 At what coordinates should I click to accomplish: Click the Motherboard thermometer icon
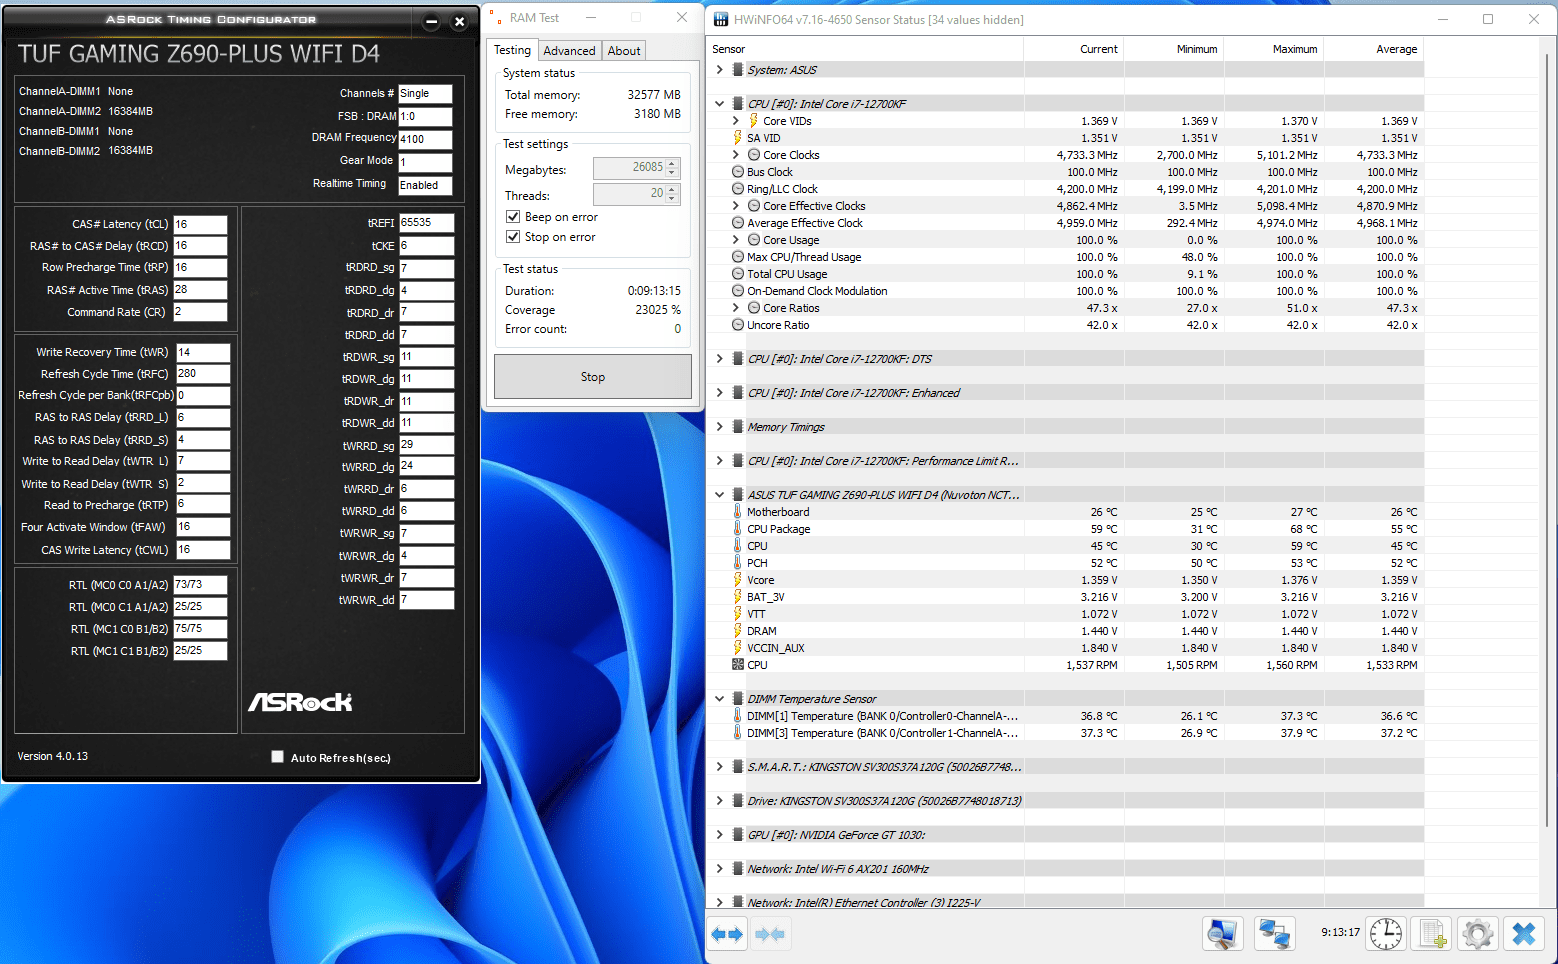[x=738, y=512]
